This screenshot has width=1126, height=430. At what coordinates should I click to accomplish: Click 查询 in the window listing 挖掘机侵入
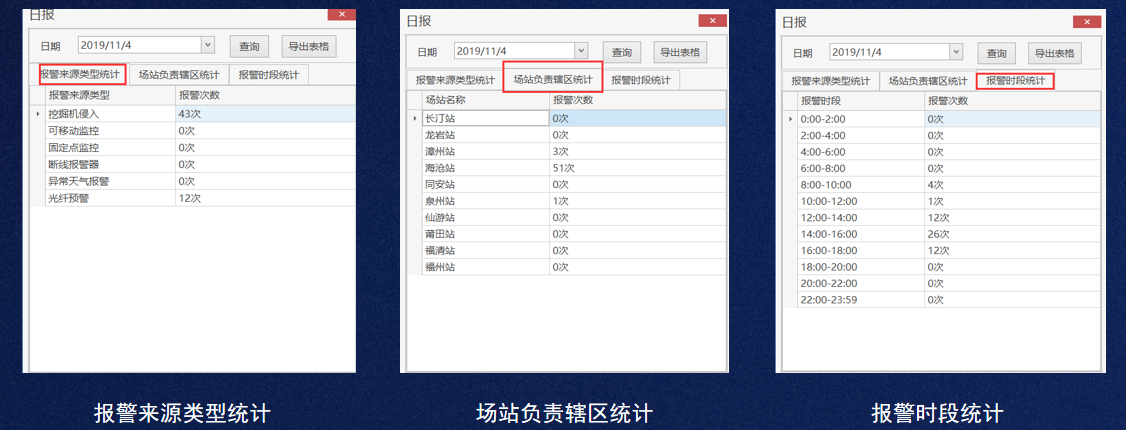(x=250, y=46)
